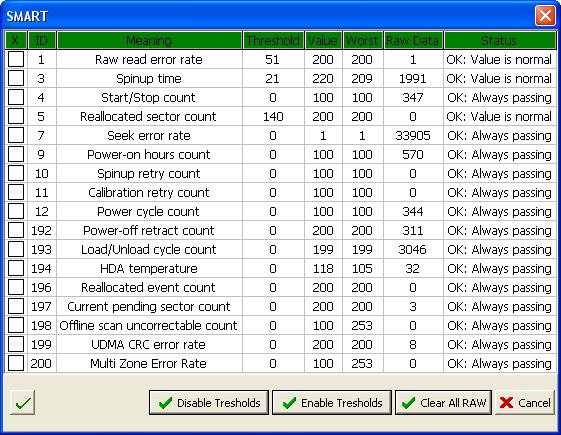Screen dimensions: 561x435
Task: Click the Threshold column header
Action: point(273,40)
